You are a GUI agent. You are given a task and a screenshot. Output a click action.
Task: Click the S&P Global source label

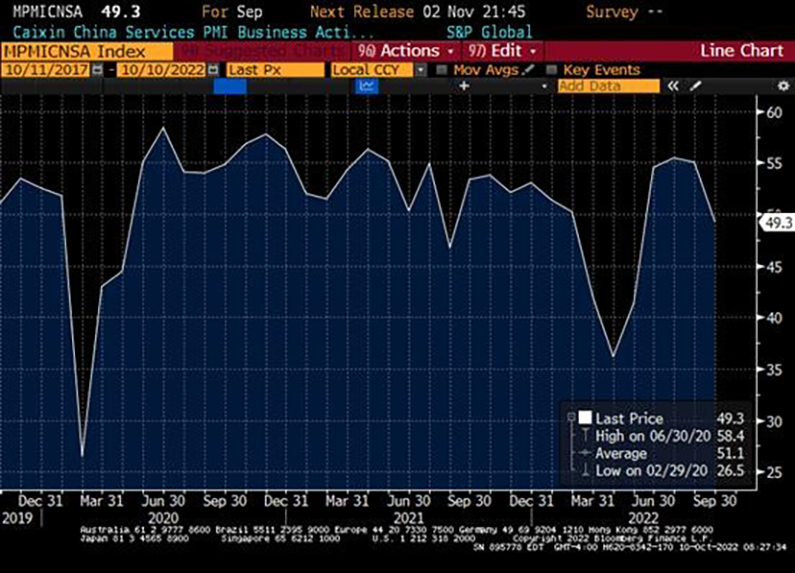(x=489, y=32)
